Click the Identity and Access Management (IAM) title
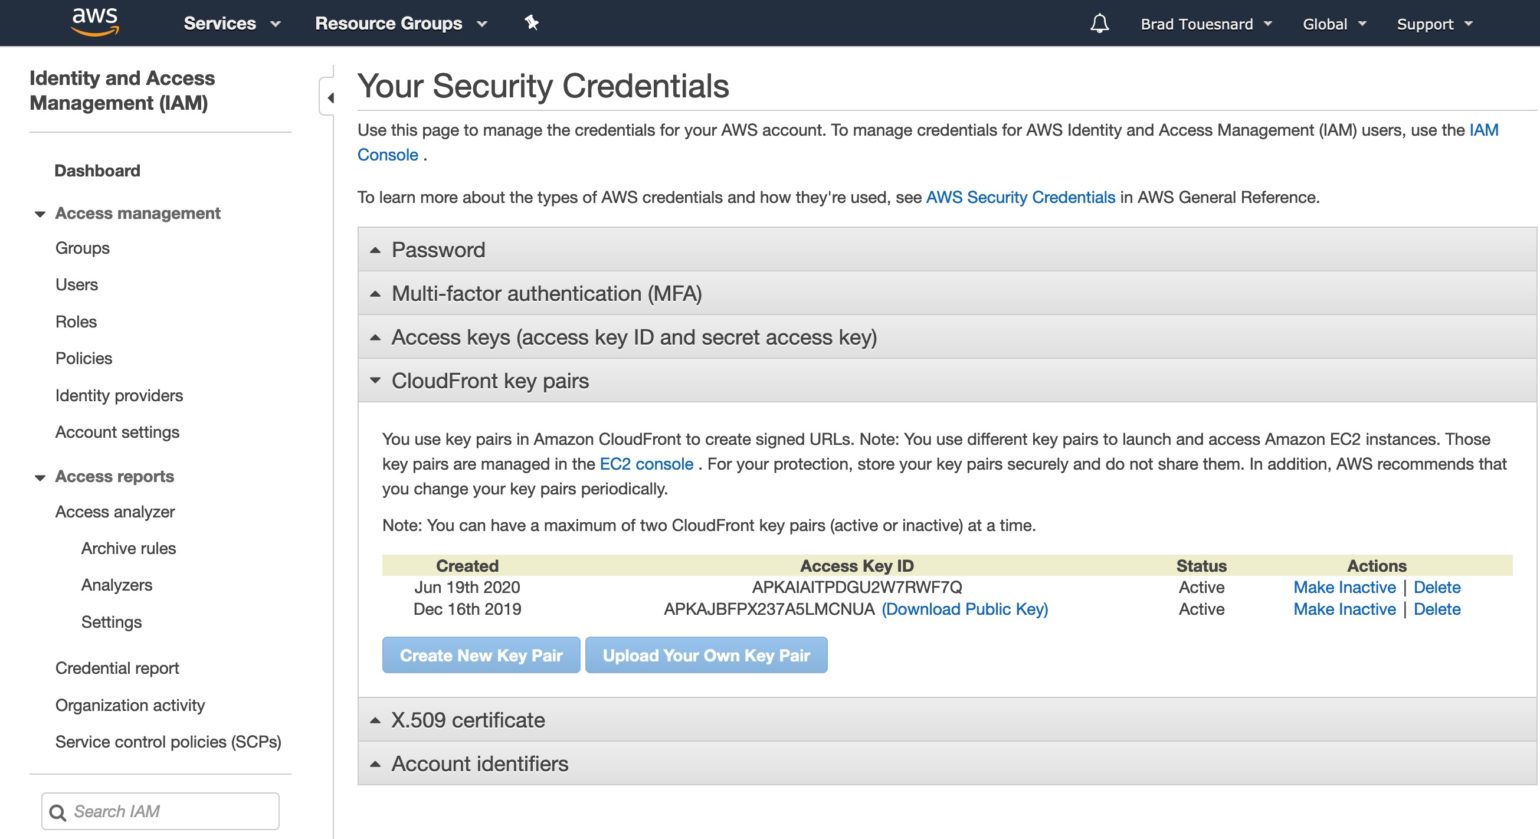Viewport: 1540px width, 839px height. click(x=122, y=90)
